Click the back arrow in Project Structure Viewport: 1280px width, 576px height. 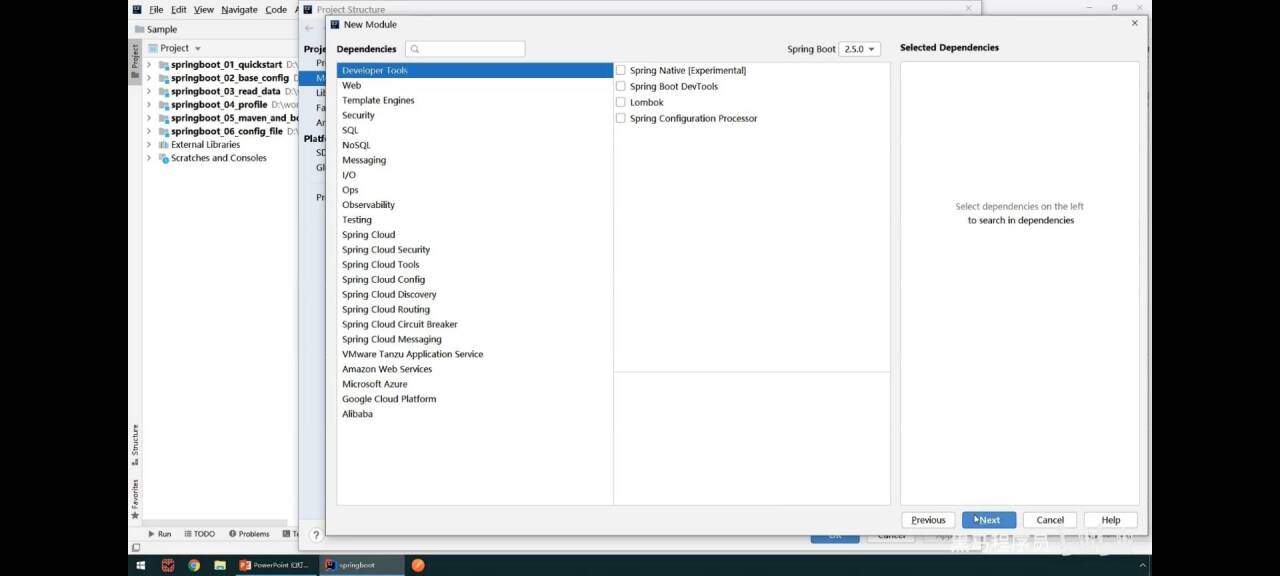pos(309,28)
